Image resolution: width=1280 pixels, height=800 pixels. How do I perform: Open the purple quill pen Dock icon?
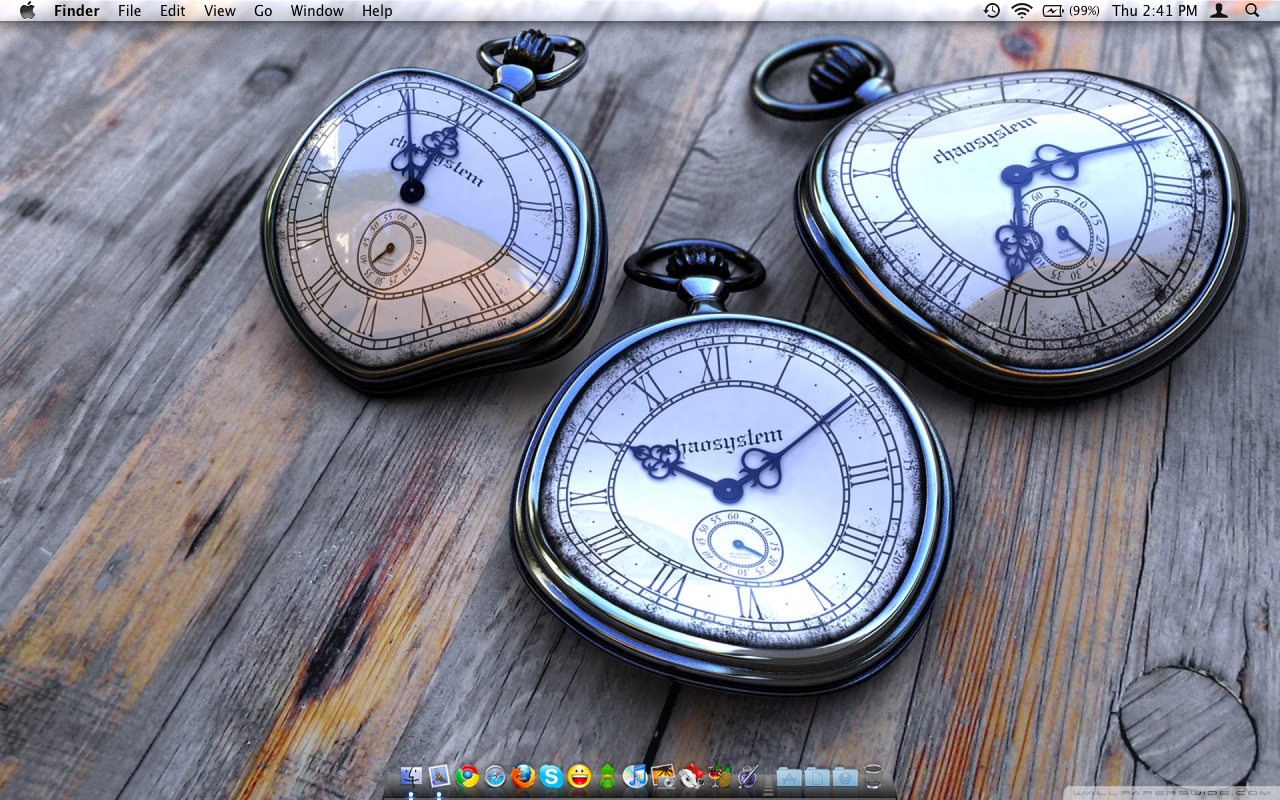click(x=748, y=776)
